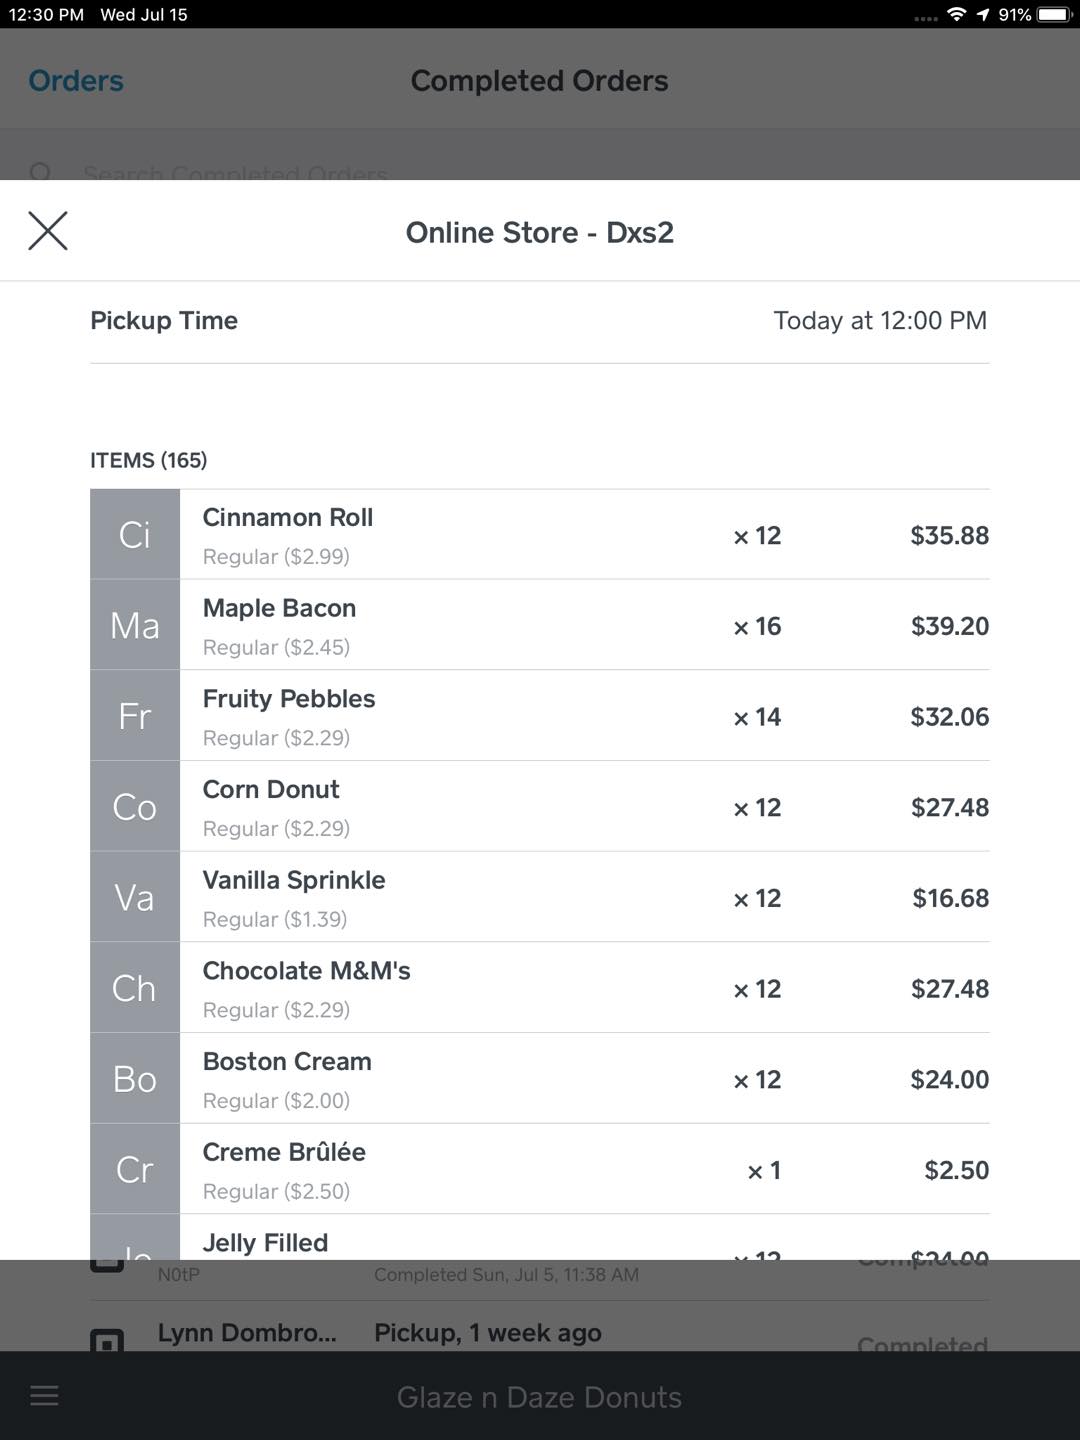Screen dimensions: 1080x1440
Task: Tap the Vanilla Sprinkle 'Va' item tile
Action: click(135, 898)
